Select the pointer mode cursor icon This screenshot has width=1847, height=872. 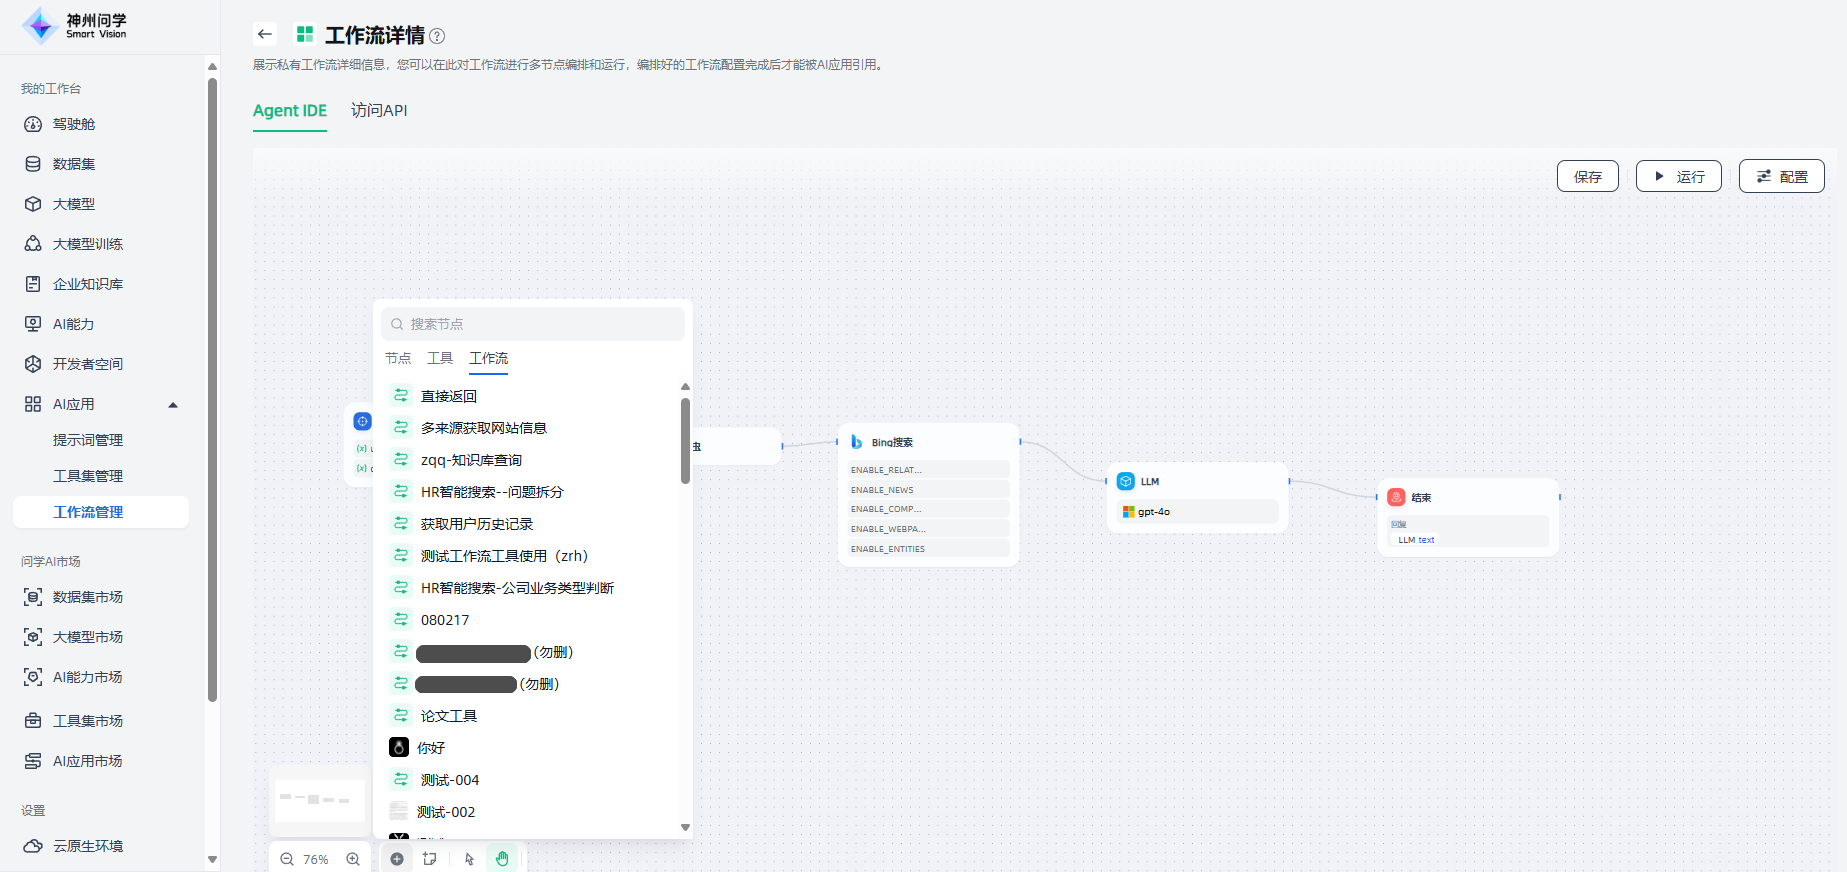(469, 859)
